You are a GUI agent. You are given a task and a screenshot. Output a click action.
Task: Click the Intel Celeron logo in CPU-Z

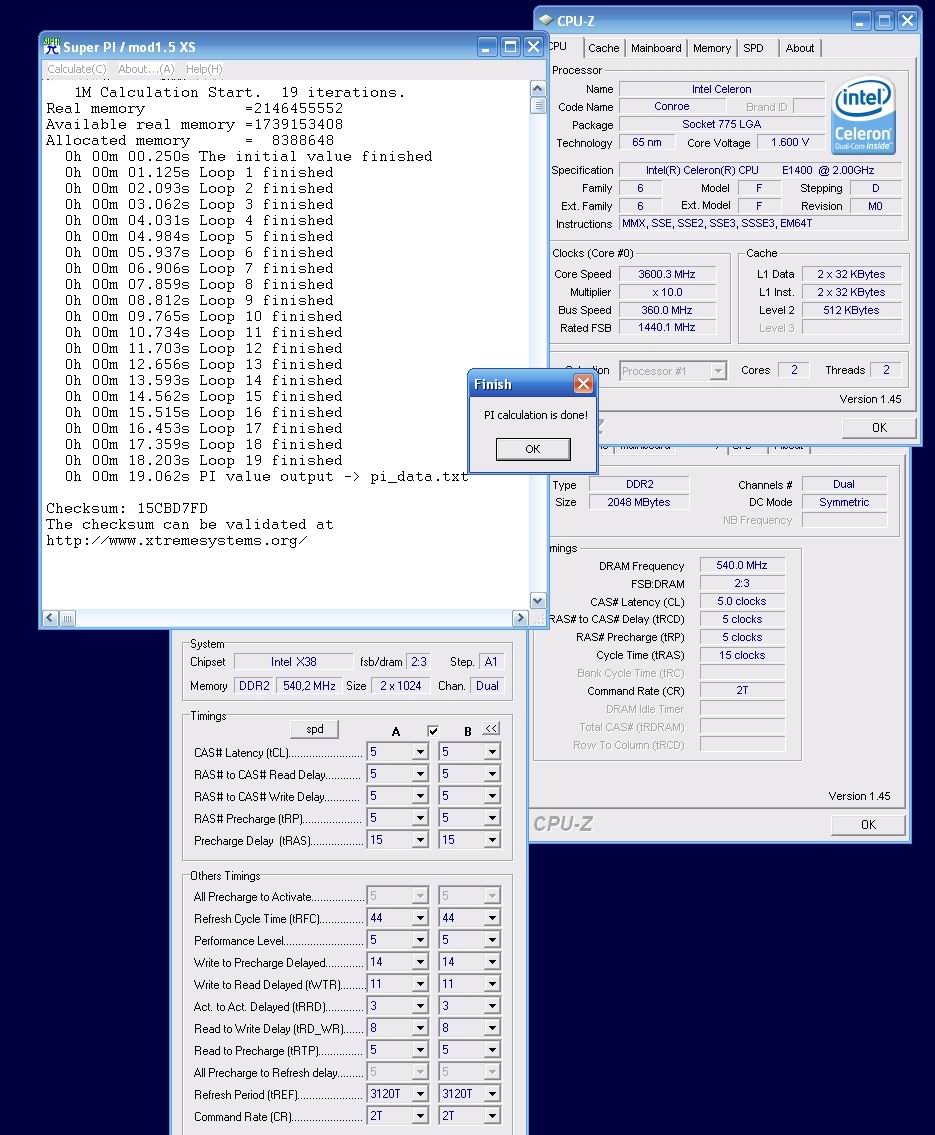(x=863, y=114)
